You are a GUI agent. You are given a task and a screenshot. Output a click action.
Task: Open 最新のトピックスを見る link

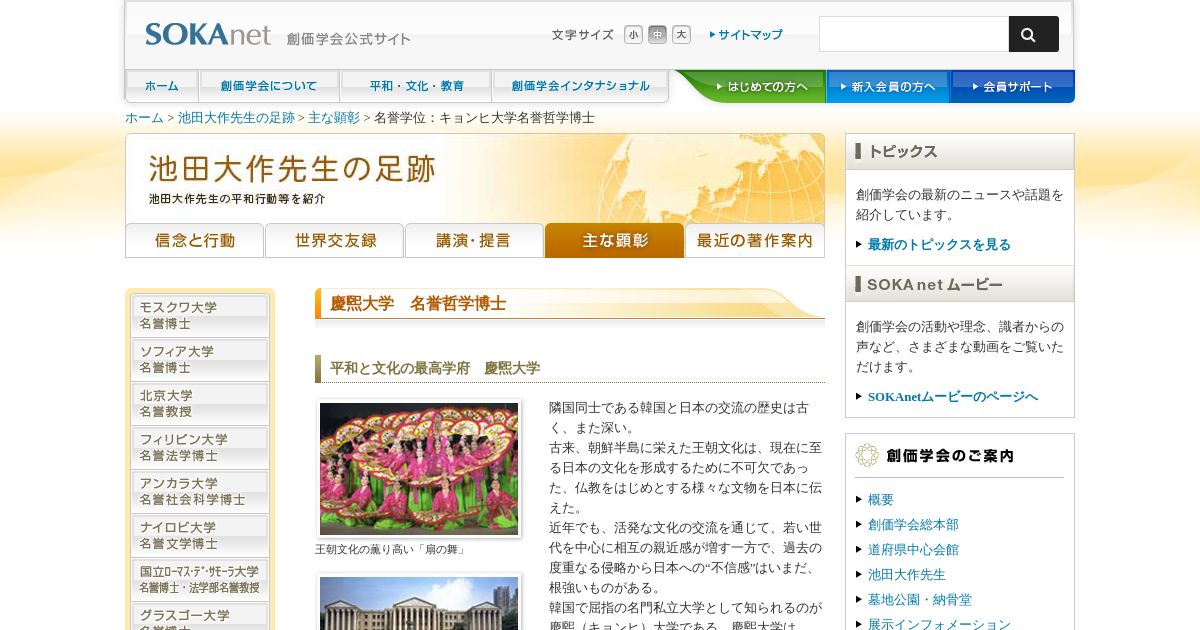(939, 245)
